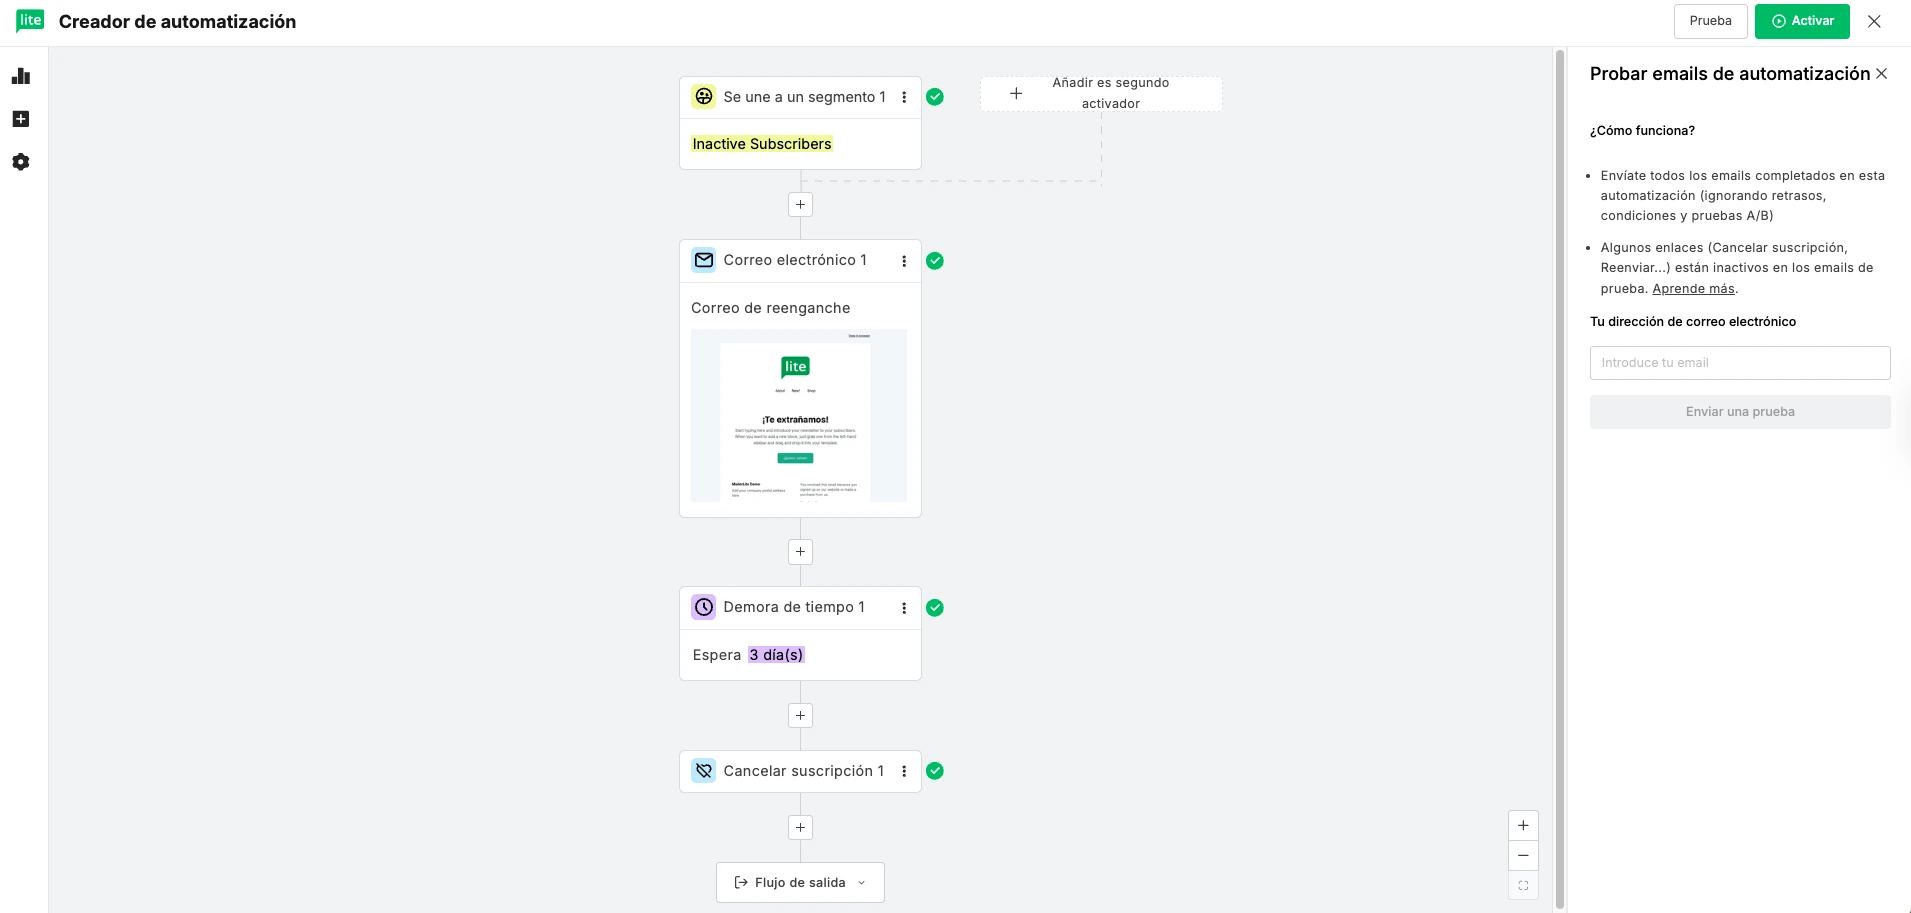Click the zoom out icon

pyautogui.click(x=1523, y=856)
